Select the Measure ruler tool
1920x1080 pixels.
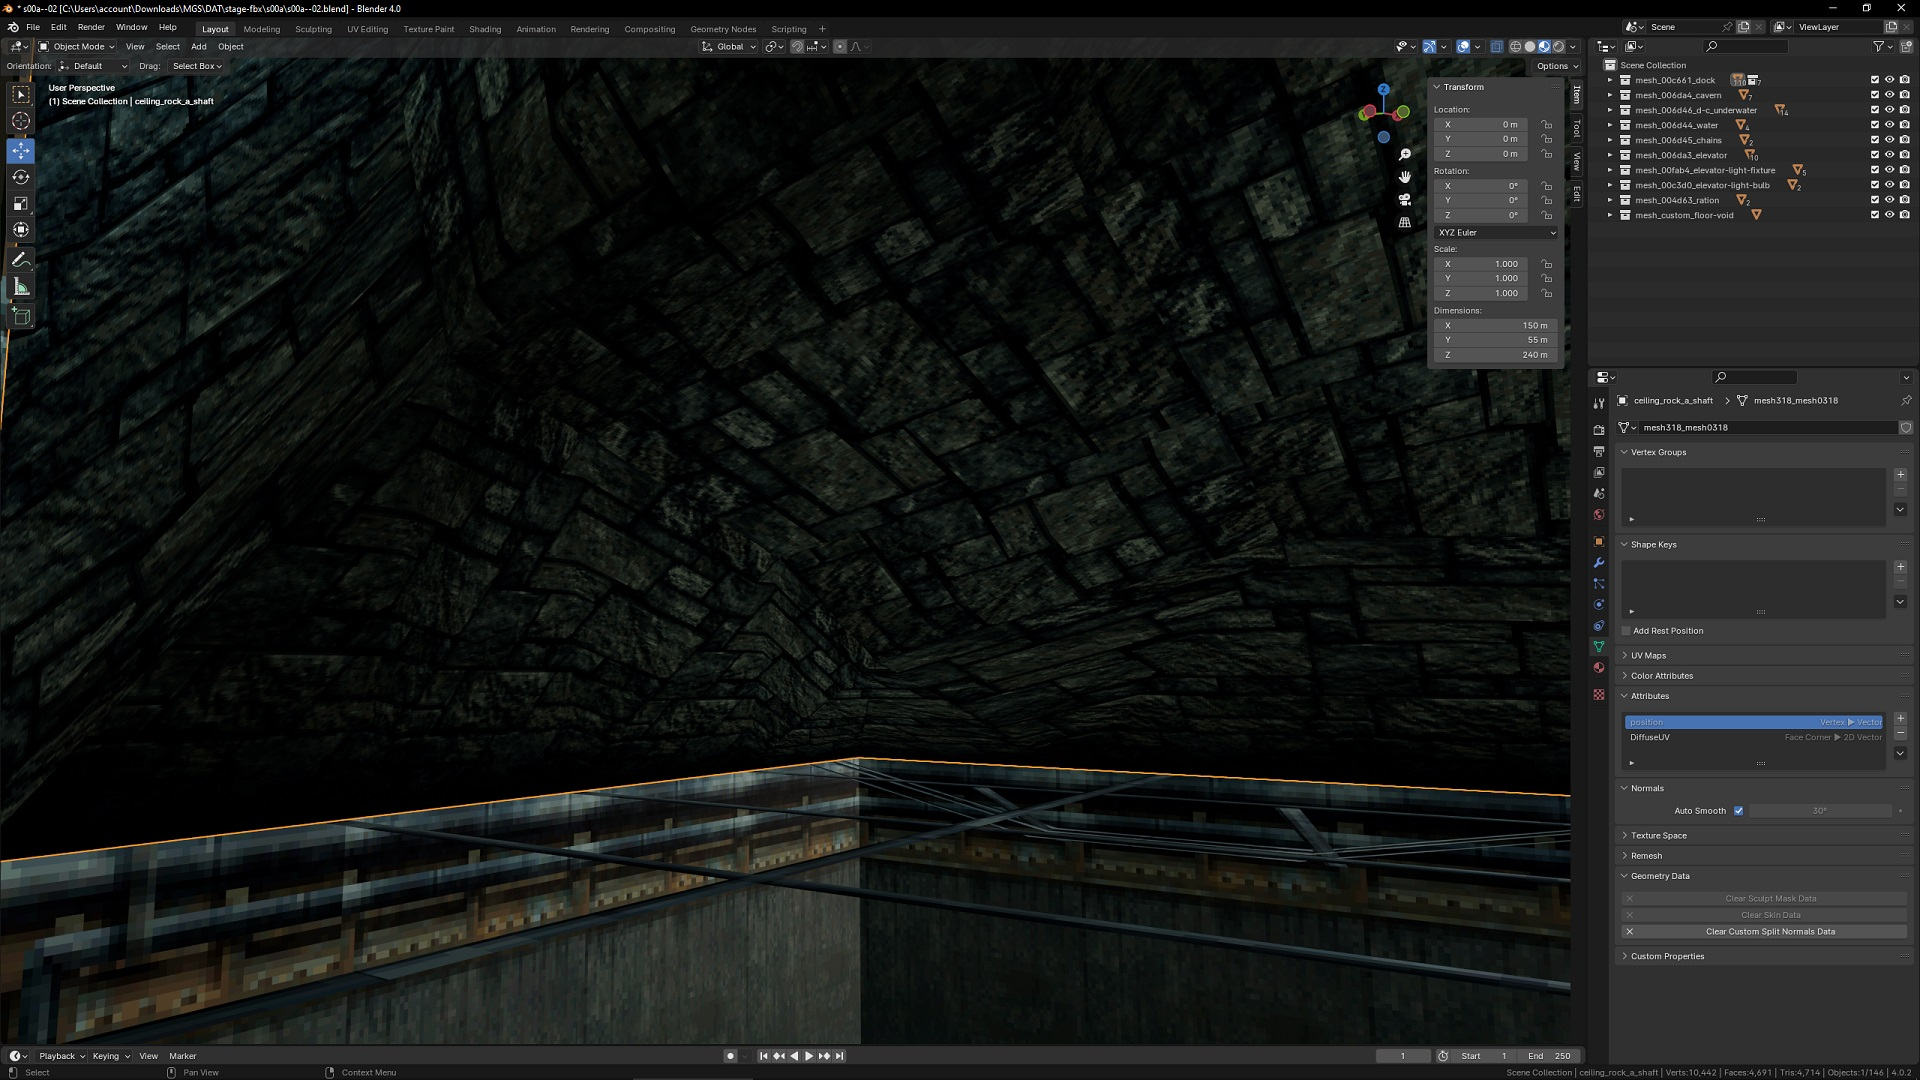coord(21,288)
